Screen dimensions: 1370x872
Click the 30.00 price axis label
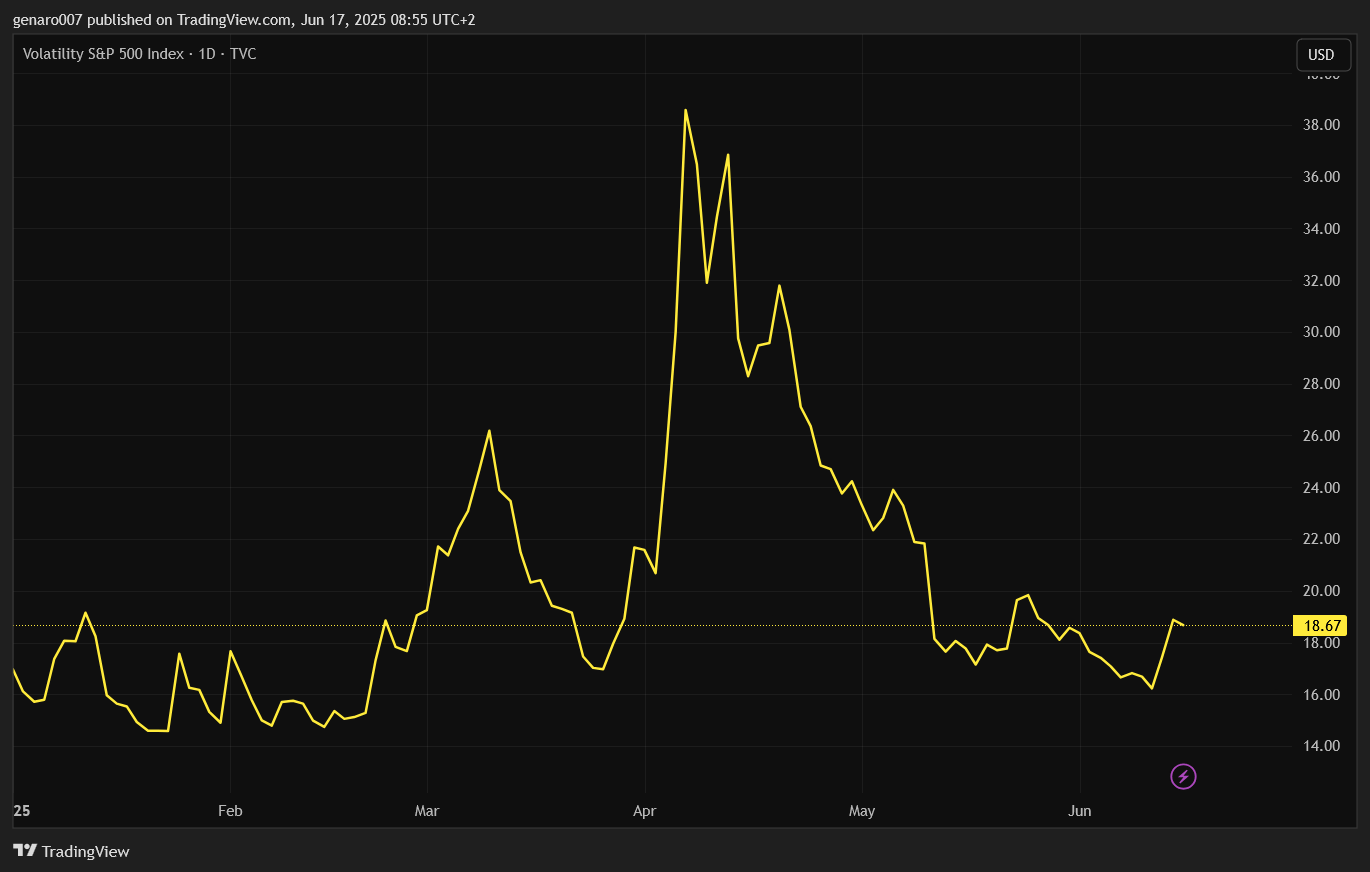click(x=1322, y=332)
